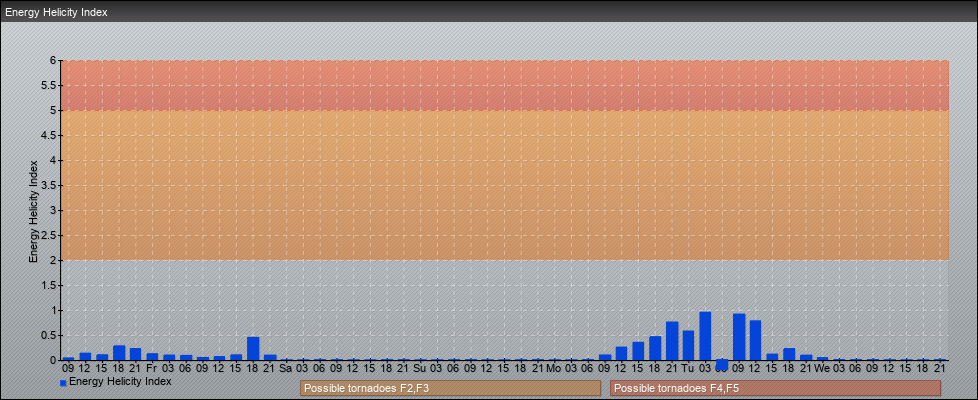This screenshot has height=400, width=978.
Task: Click the Possible tornadoes F2,F3 legend box
Action: click(x=449, y=388)
